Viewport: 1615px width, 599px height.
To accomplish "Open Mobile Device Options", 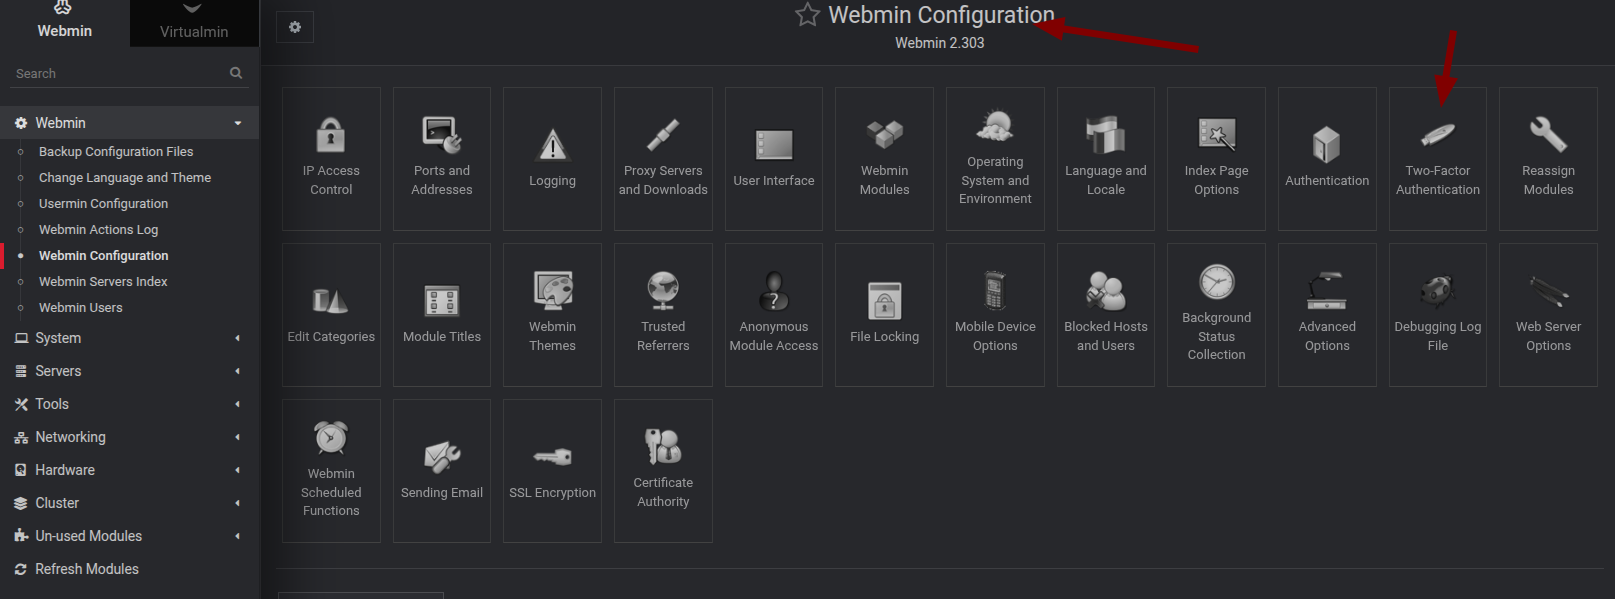I will click(995, 315).
